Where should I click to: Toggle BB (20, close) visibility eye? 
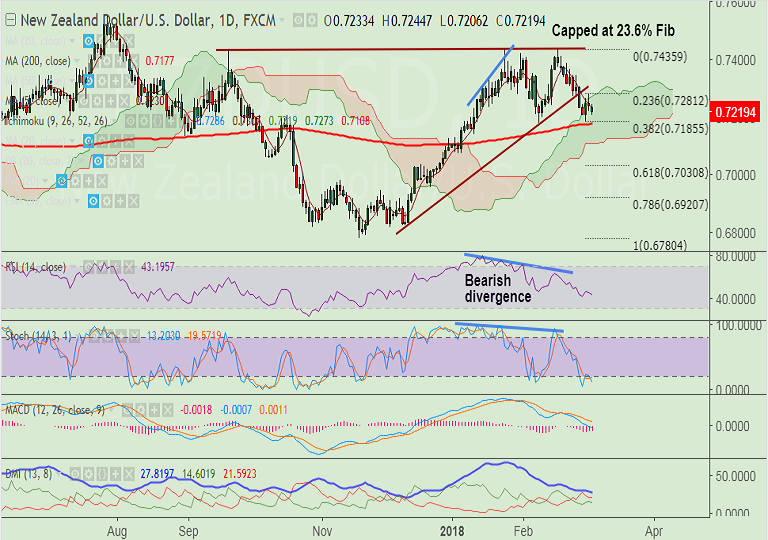pyautogui.click(x=98, y=161)
